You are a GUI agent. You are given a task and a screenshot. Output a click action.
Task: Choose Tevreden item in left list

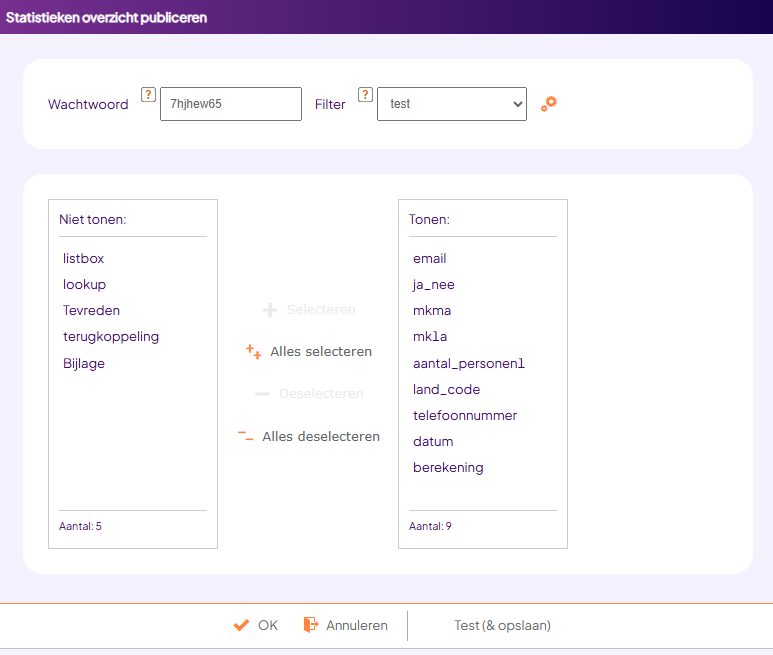pos(91,310)
